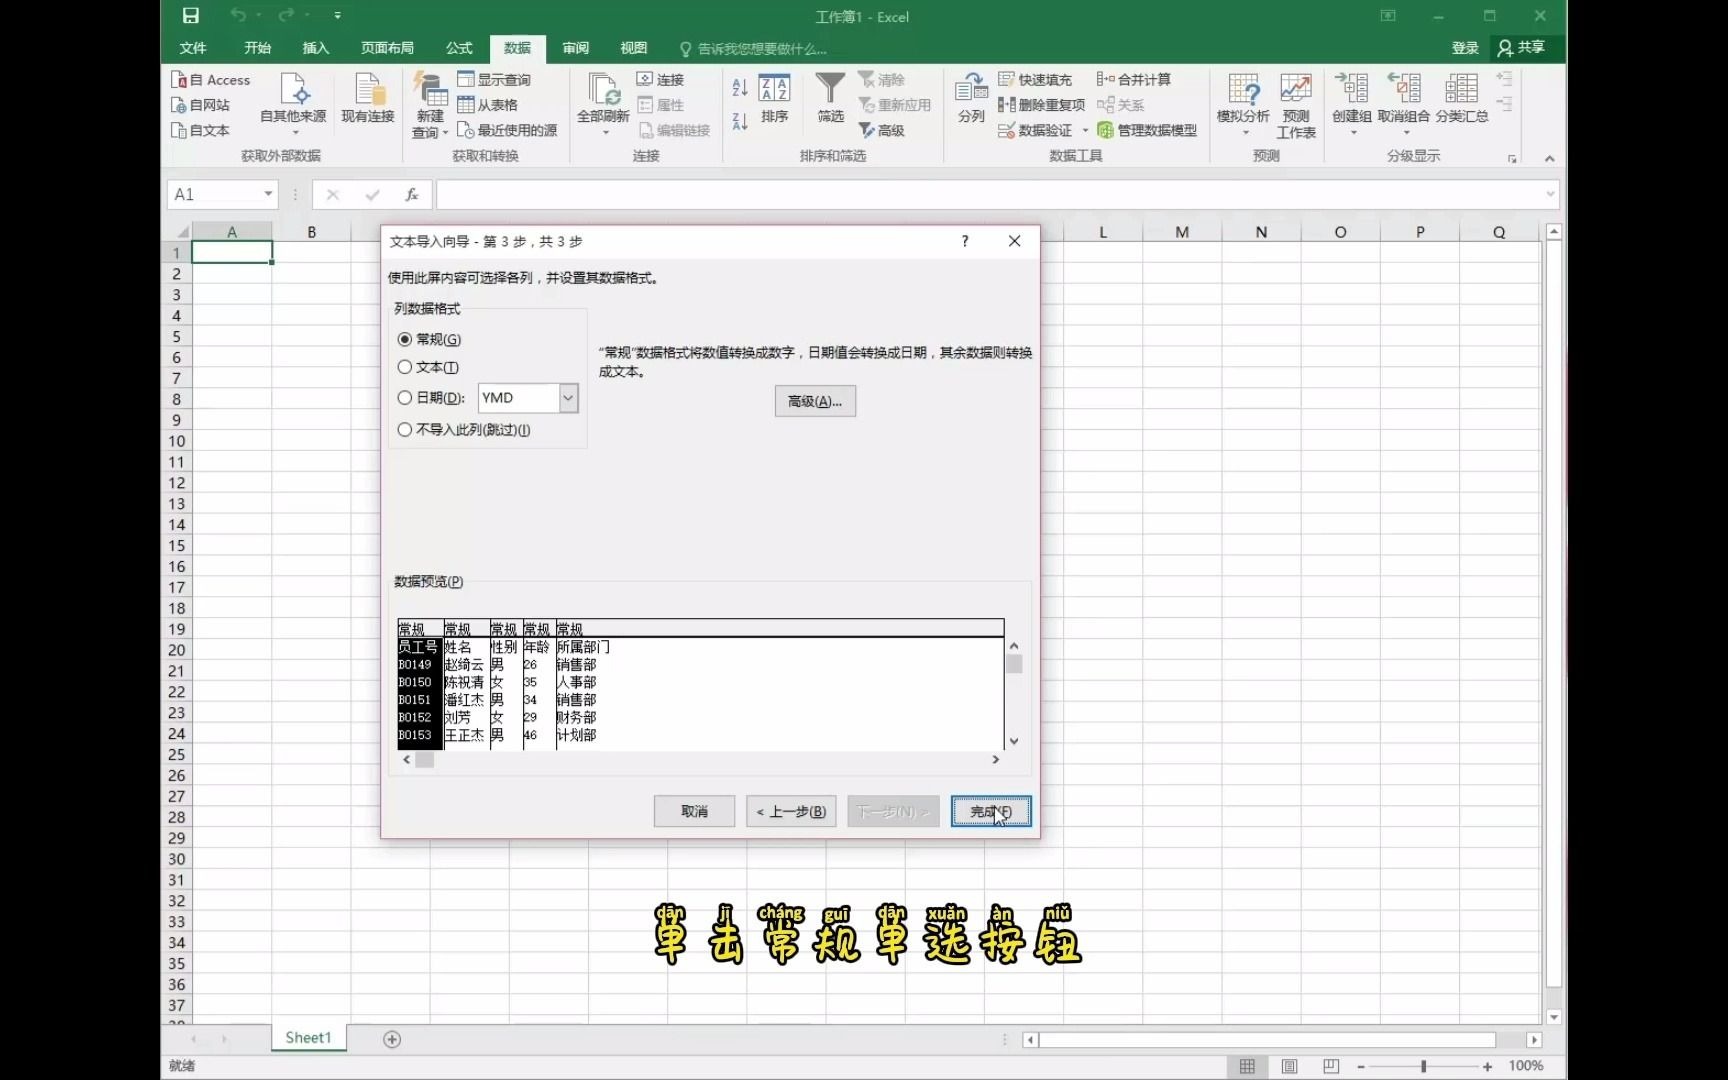Select Do not import column (跳过) option
The height and width of the screenshot is (1080, 1728).
point(405,430)
